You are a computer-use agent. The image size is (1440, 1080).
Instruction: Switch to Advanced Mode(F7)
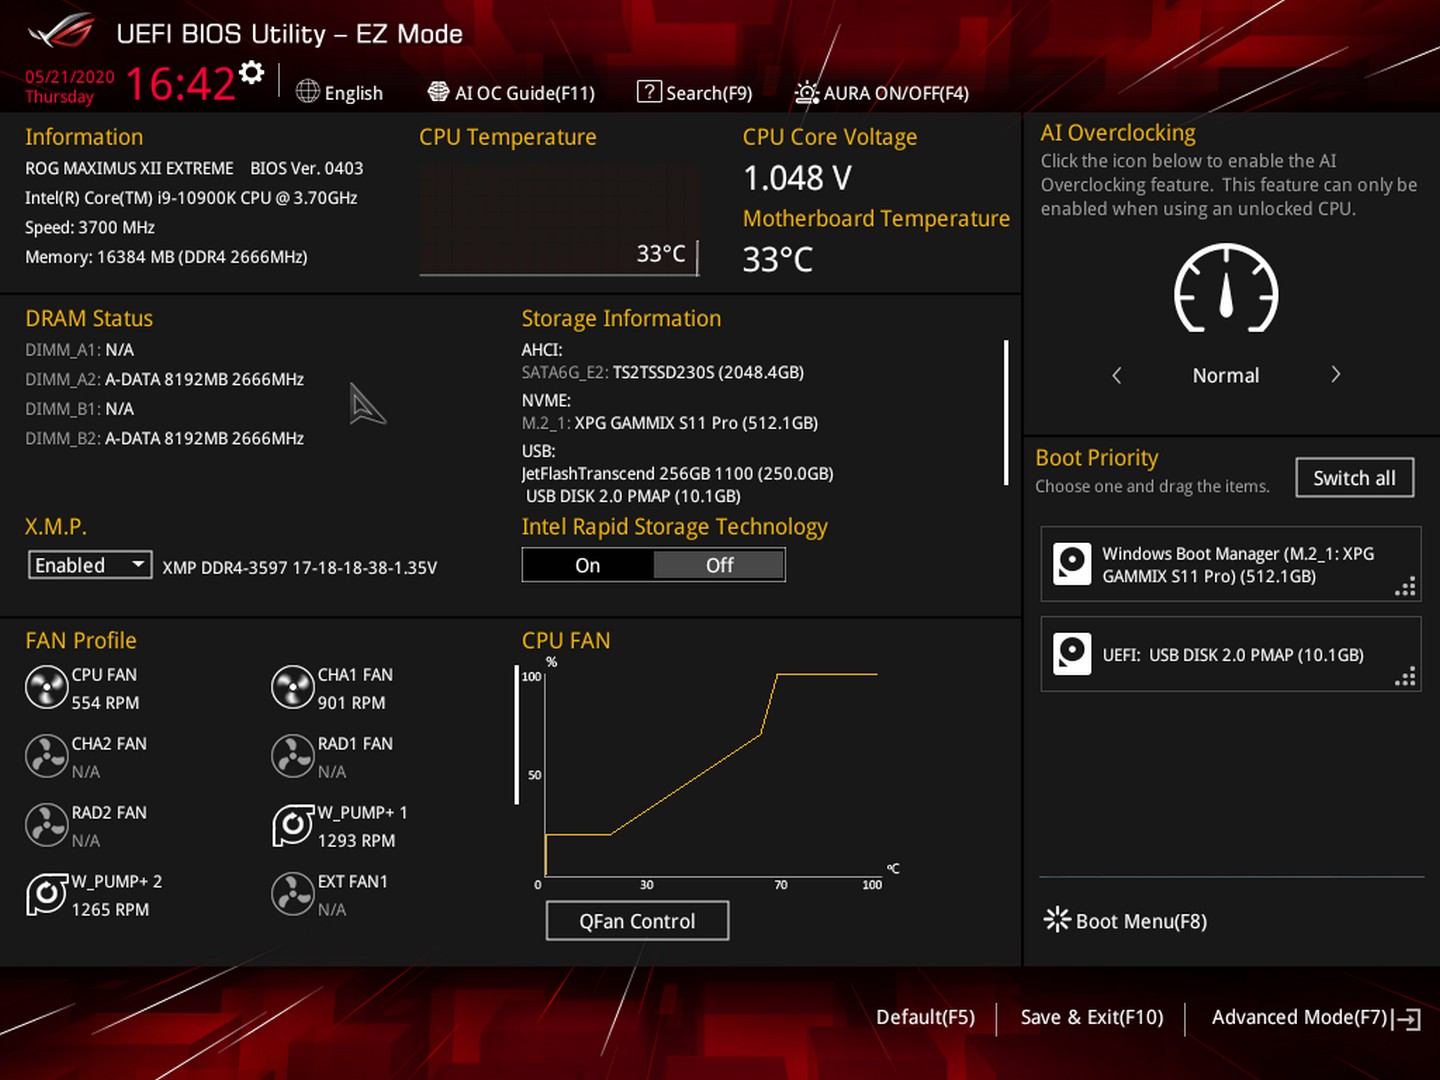(1316, 1017)
